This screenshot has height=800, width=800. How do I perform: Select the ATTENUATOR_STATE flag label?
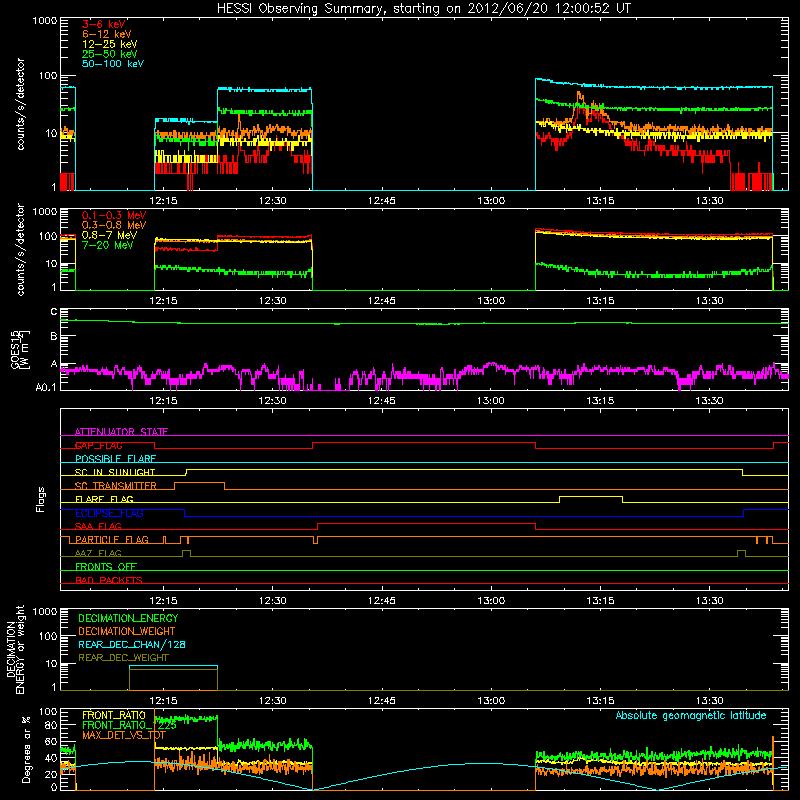pyautogui.click(x=121, y=432)
